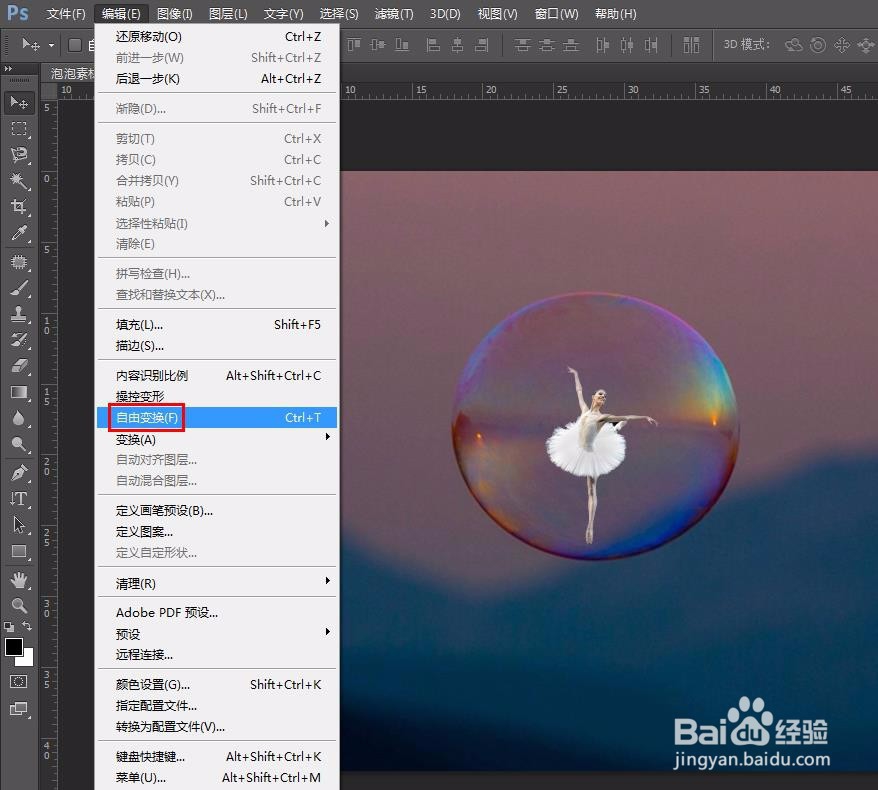
Task: Click the 3D rotate mode icon
Action: pos(794,45)
